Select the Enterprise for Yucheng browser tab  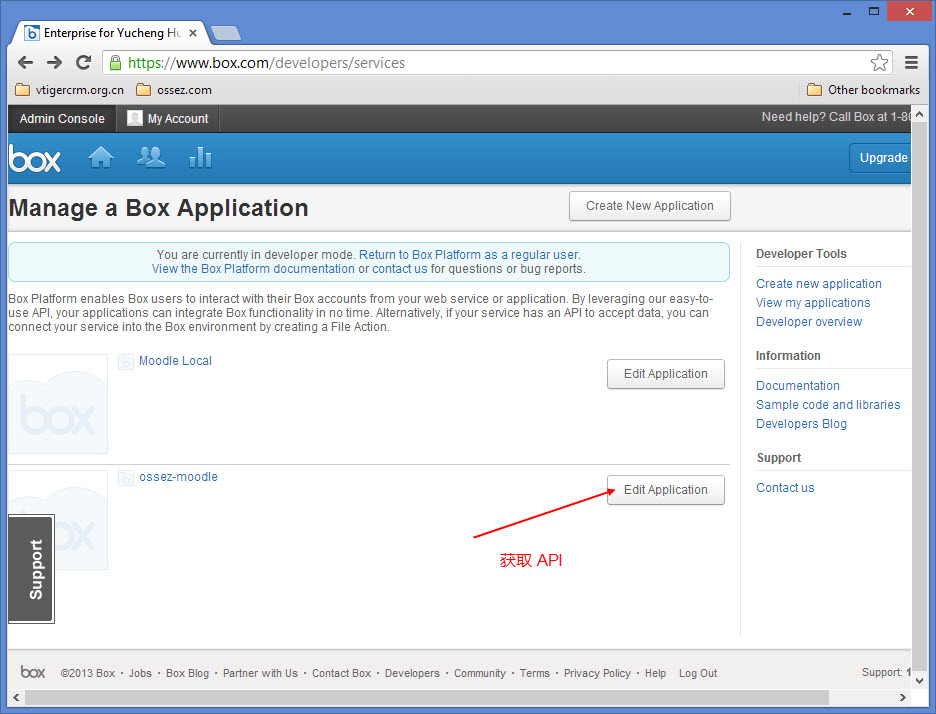(x=109, y=33)
